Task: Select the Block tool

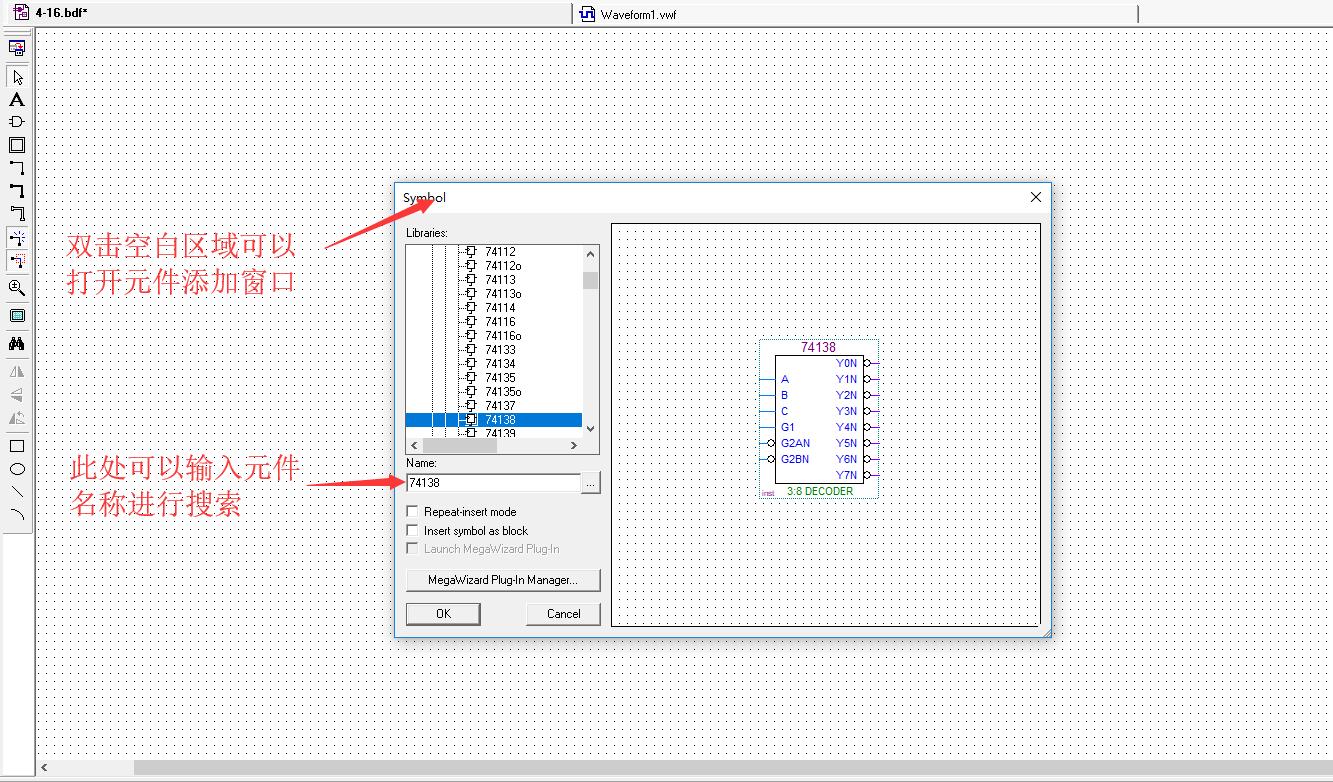Action: 17,145
